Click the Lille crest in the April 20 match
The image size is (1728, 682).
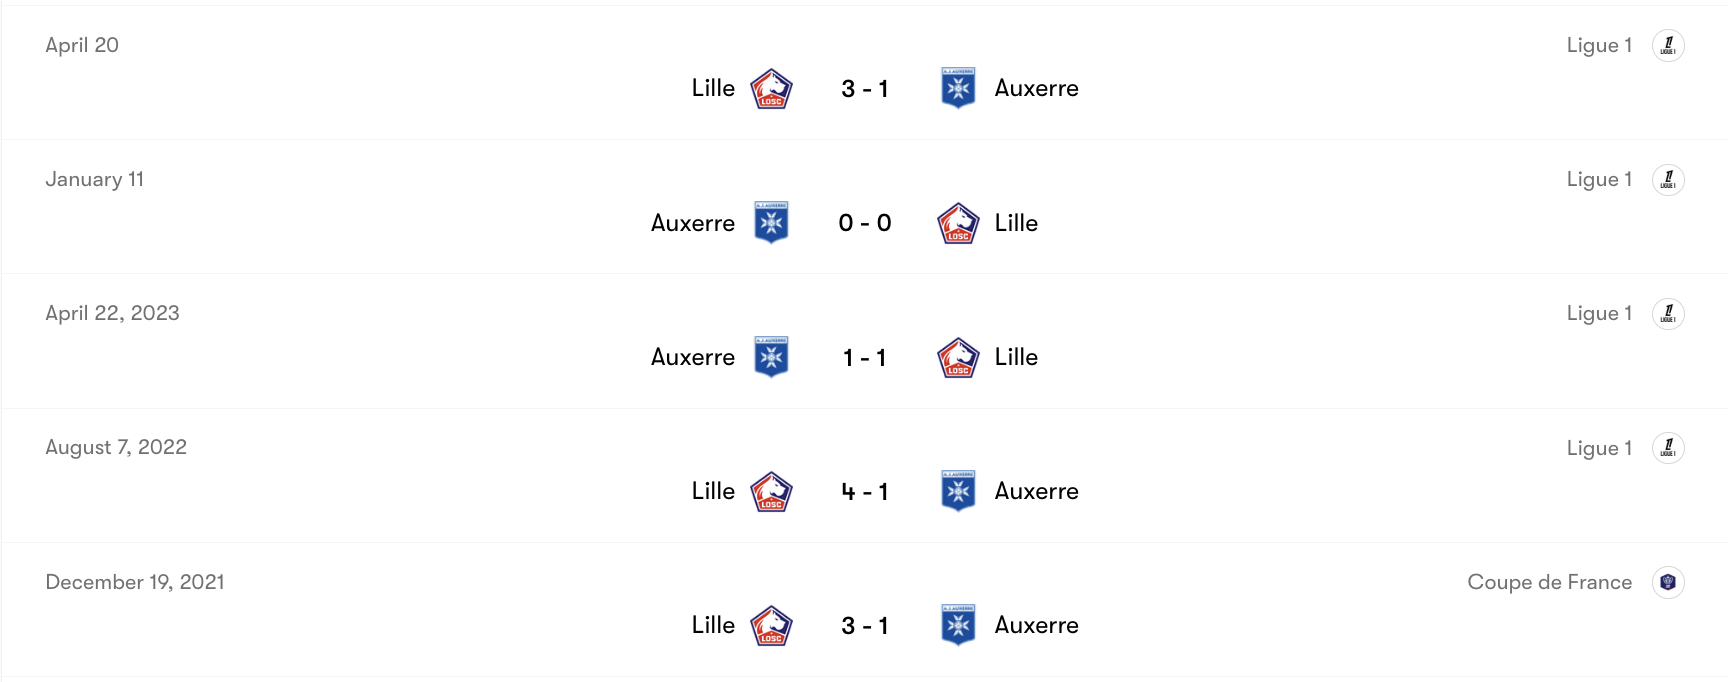pos(769,88)
